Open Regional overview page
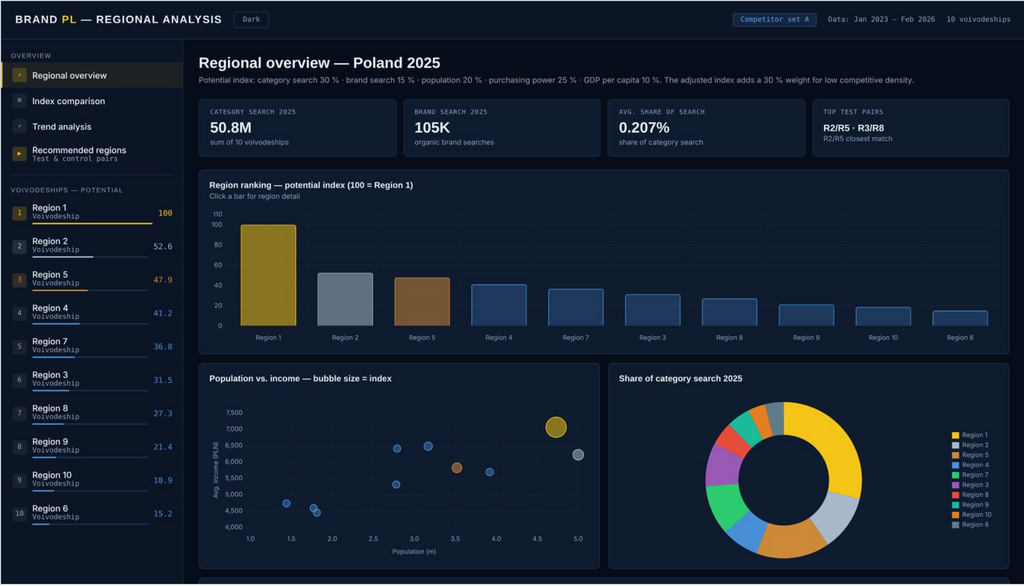The height and width of the screenshot is (586, 1024). tap(92, 75)
